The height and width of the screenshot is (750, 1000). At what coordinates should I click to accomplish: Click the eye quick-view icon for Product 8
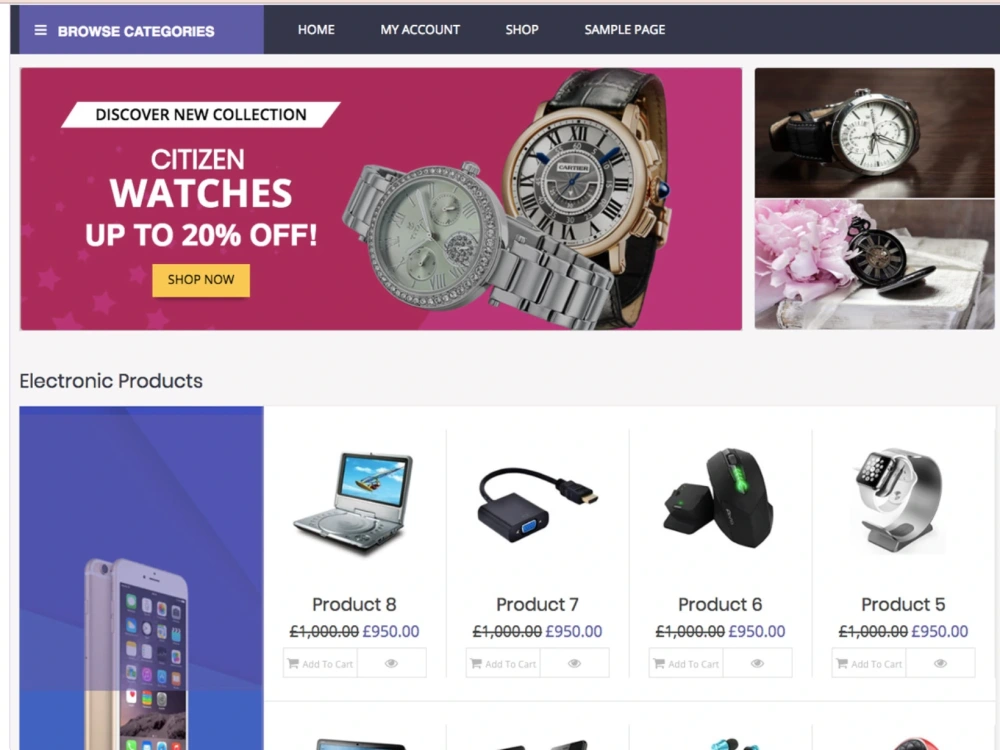392,663
